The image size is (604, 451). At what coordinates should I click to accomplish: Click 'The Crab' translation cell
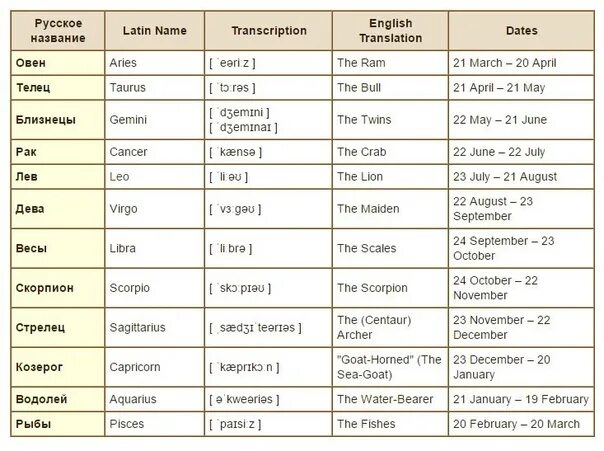[x=390, y=152]
